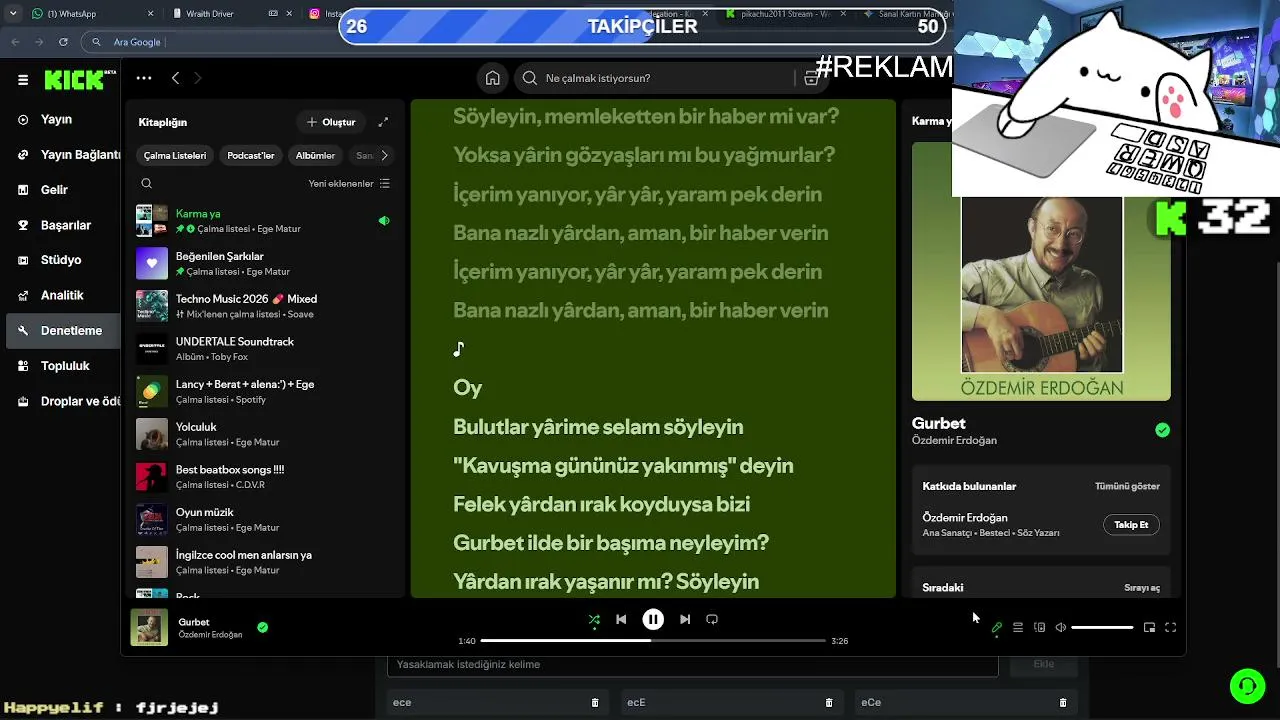Jump to lyric line 'Felek yârdan ırak koyduysa bizi'
1280x720 pixels.
pyautogui.click(x=601, y=504)
